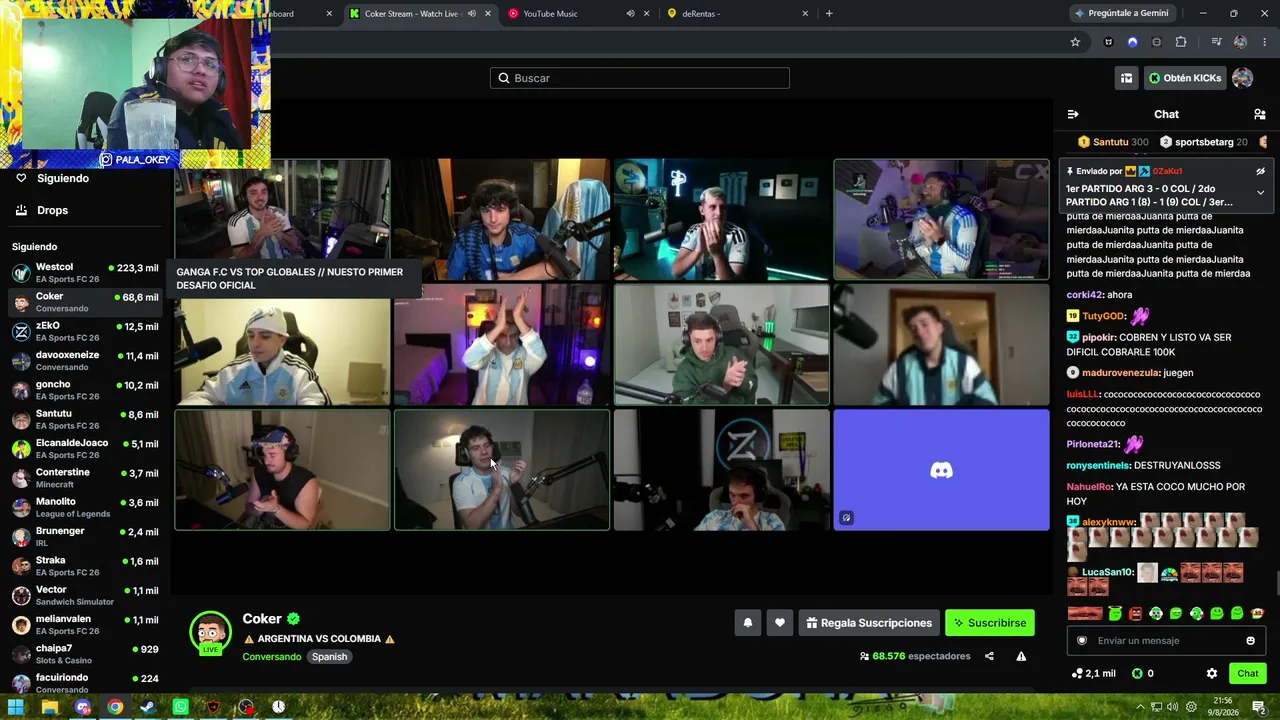Visit ElcanaldeJoaco's channel
Screen dimensions: 1280x720
tap(85, 449)
